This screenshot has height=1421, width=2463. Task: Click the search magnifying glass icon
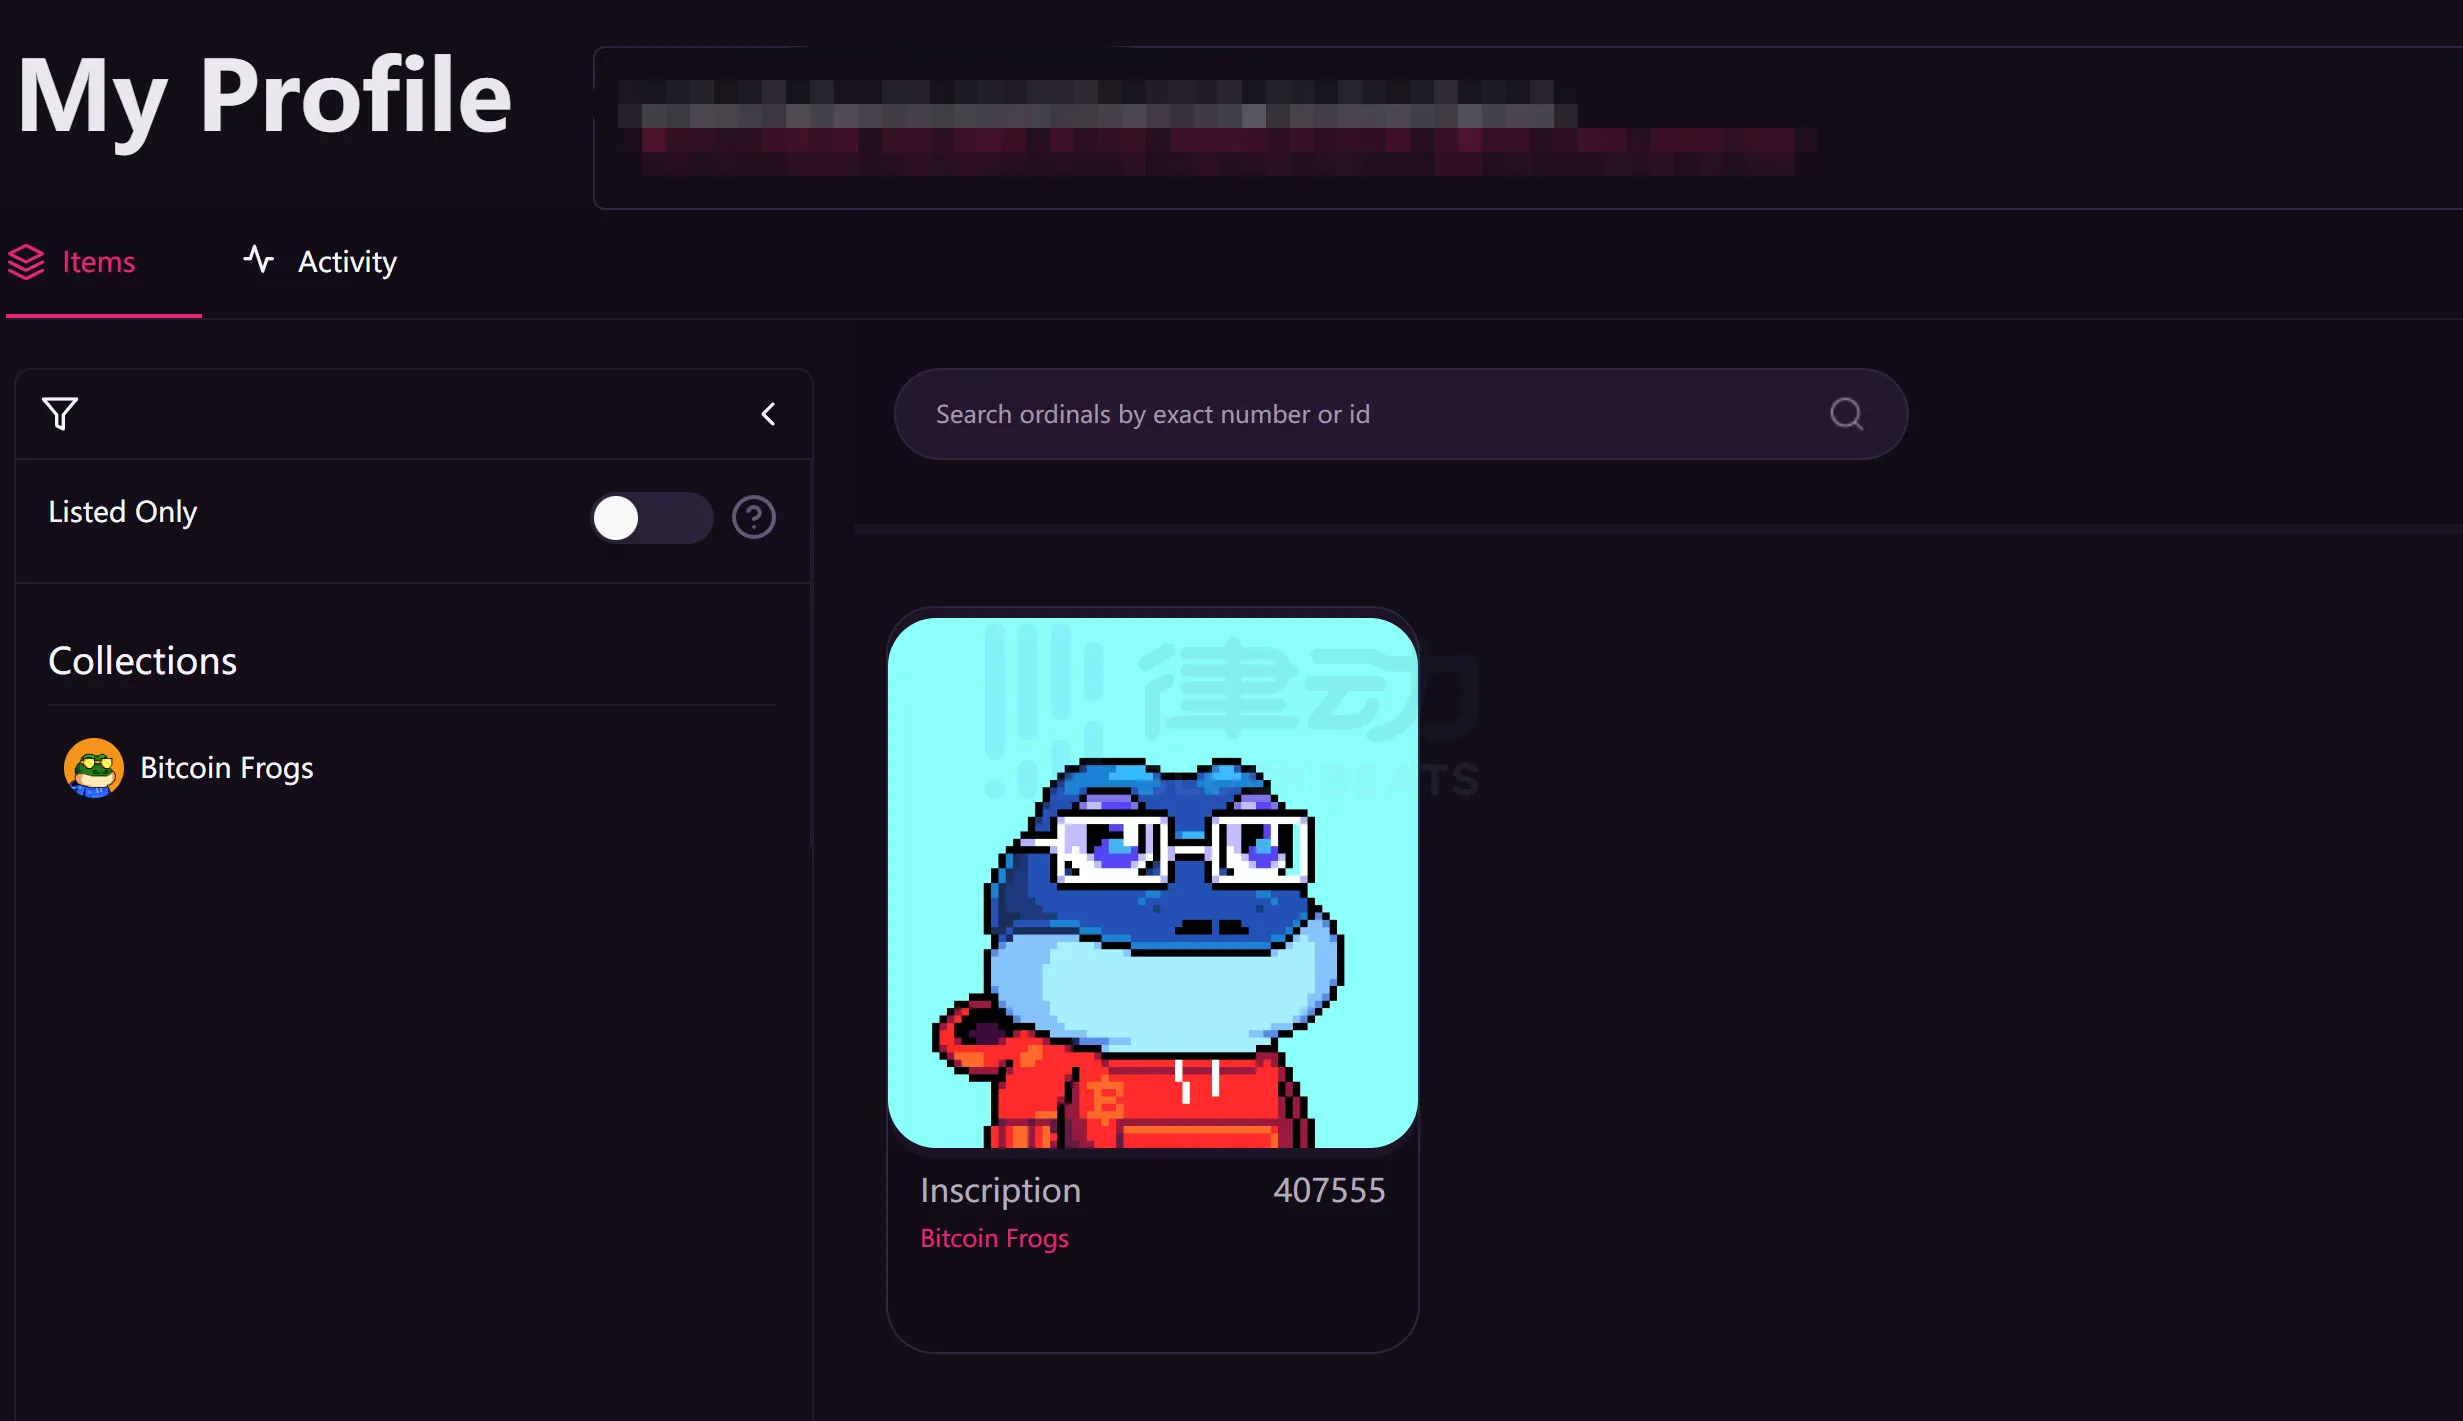coord(1847,414)
